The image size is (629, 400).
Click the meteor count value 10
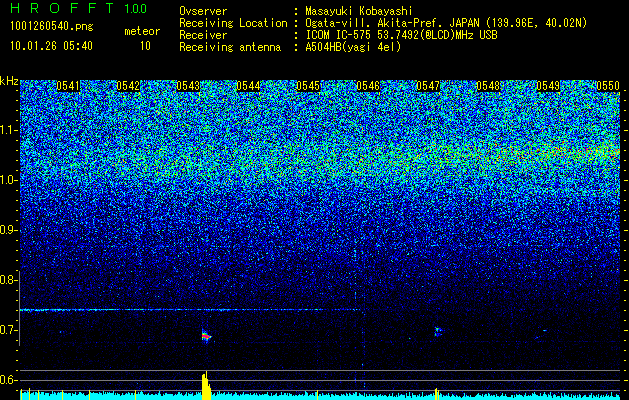145,46
